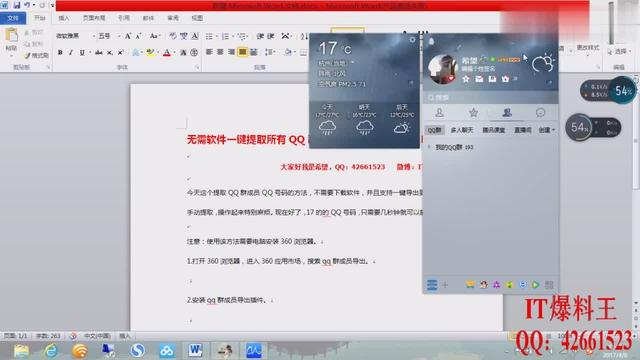Open QQ Mail envelope icon under nickname

click(x=479, y=79)
